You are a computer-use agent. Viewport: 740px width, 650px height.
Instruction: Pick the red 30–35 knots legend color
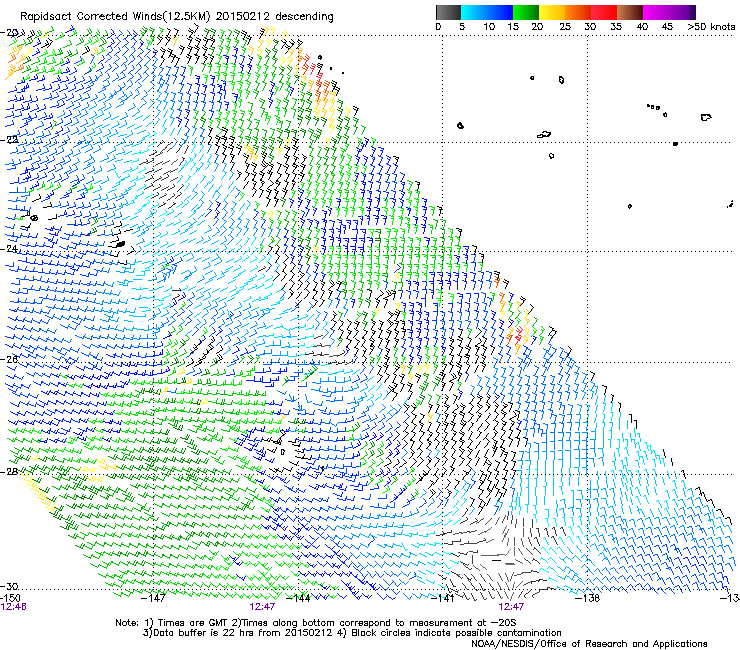pyautogui.click(x=604, y=12)
